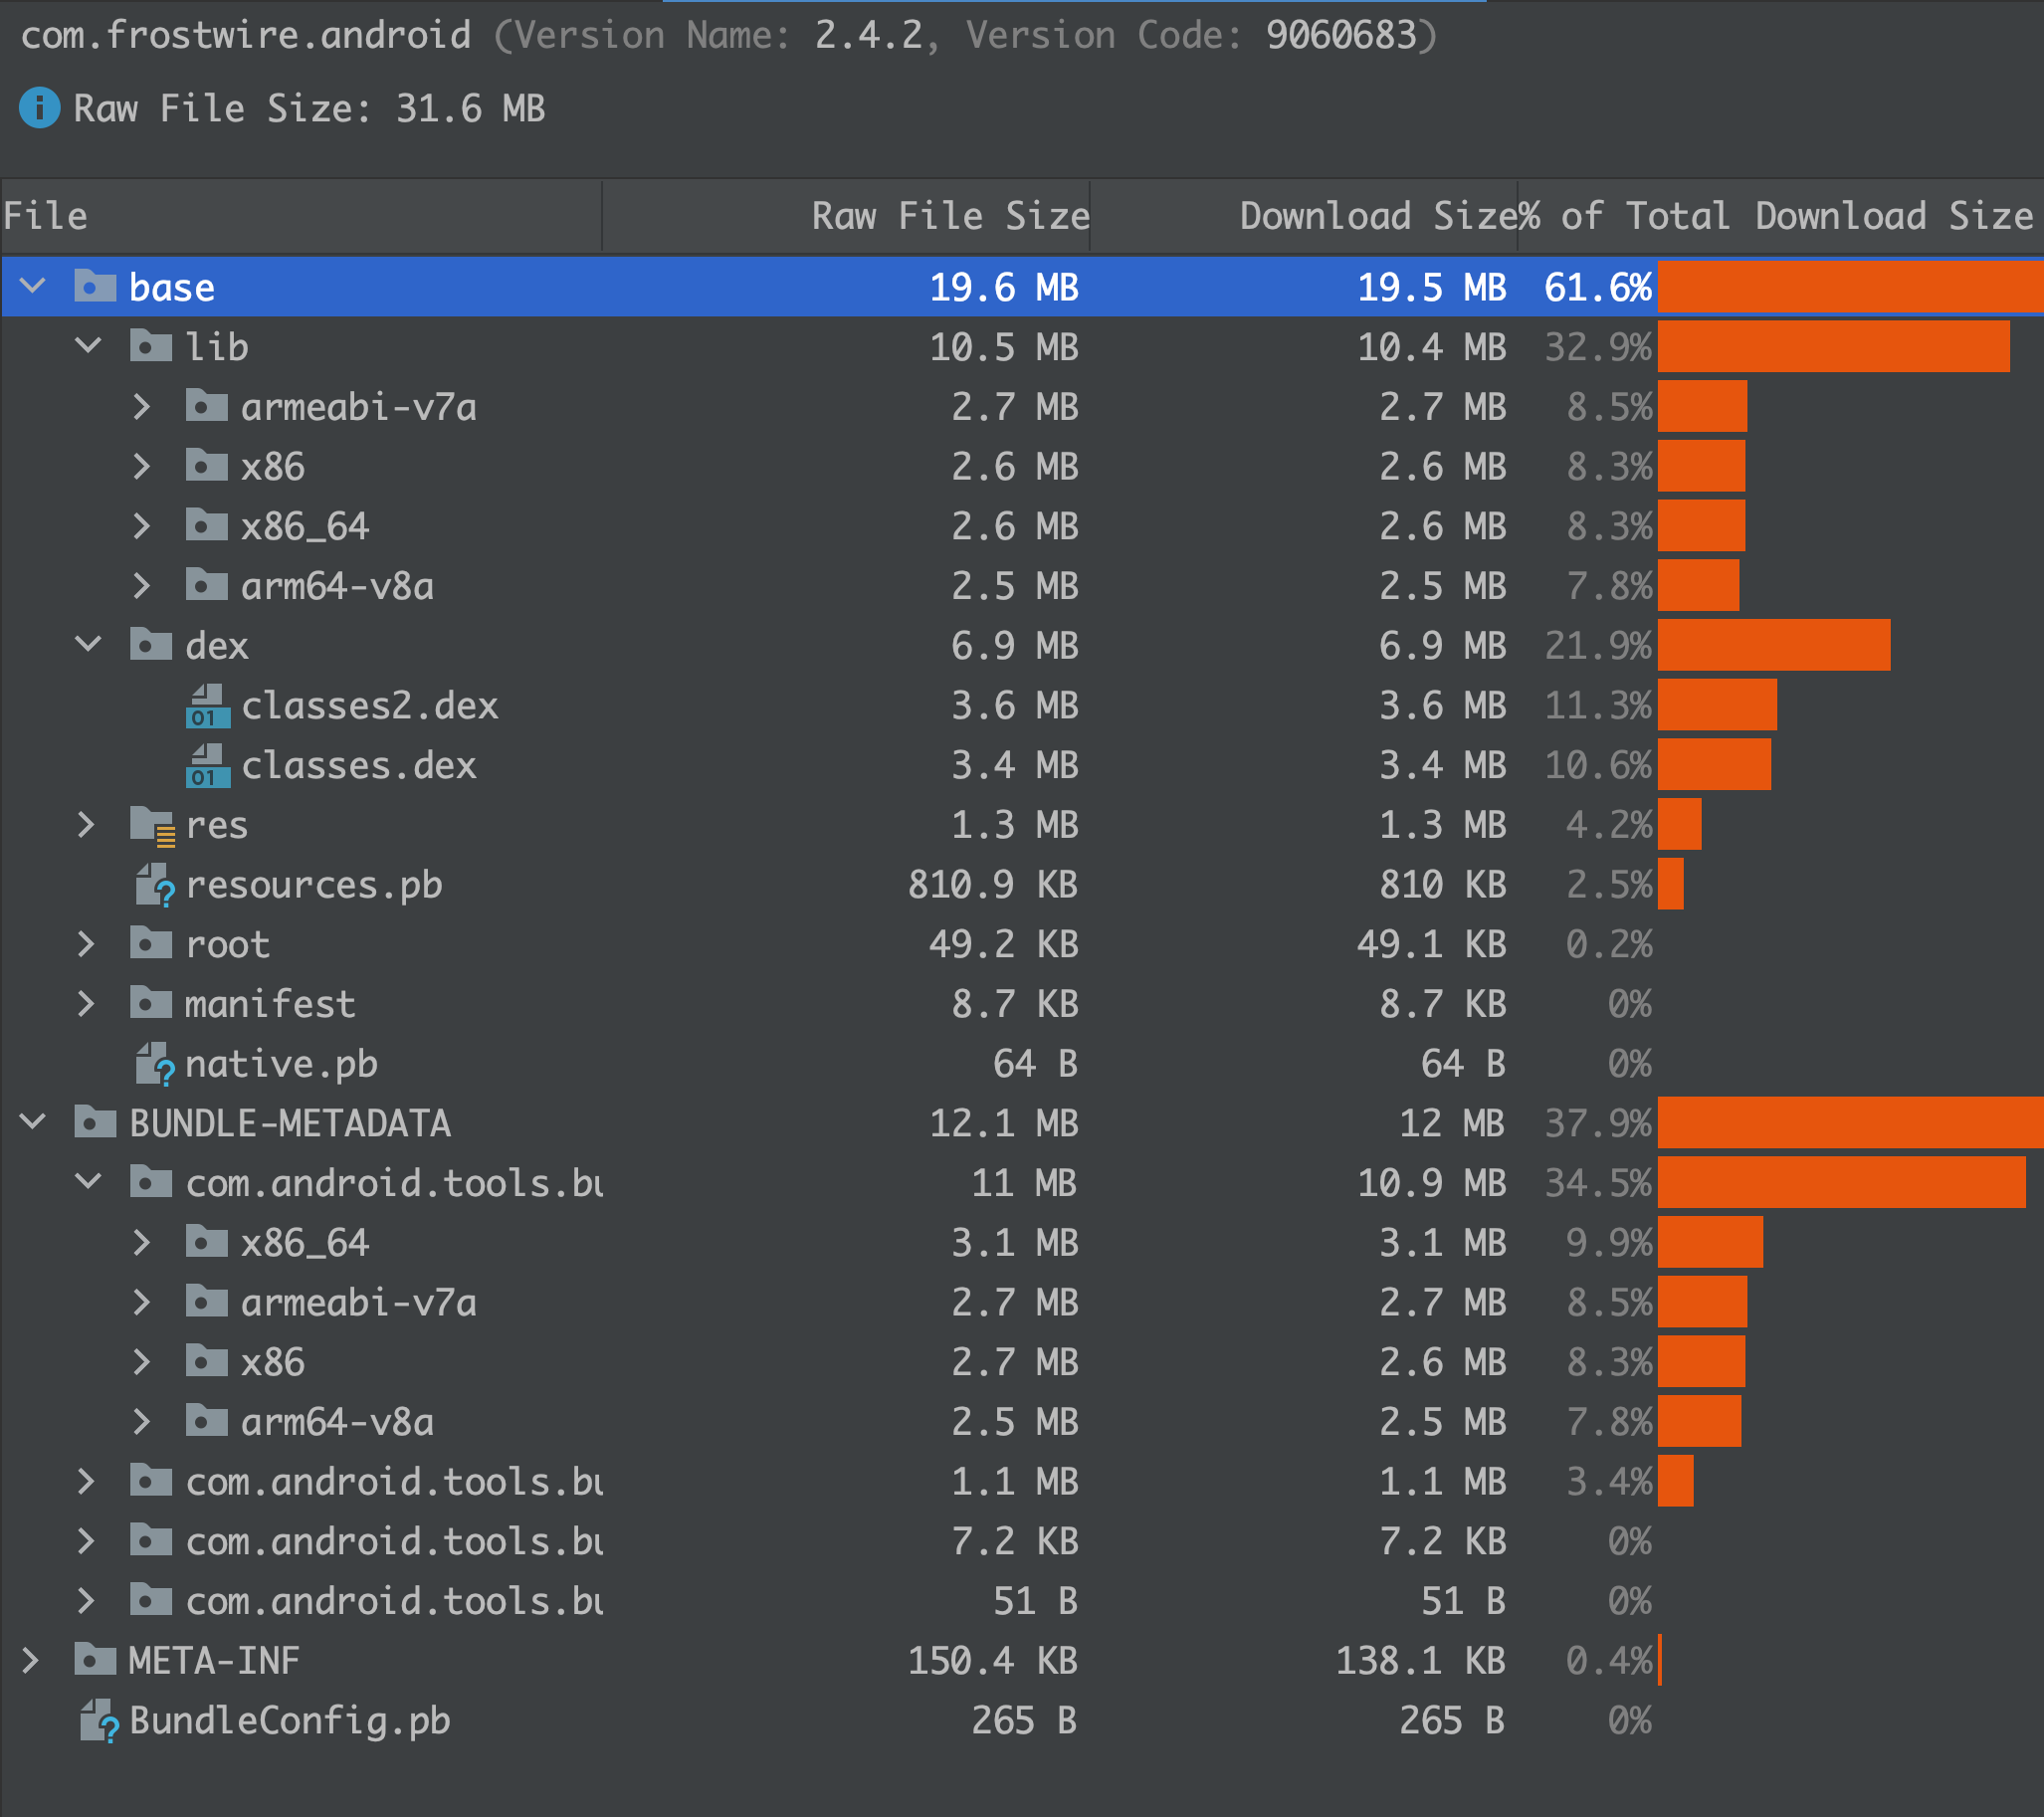Collapse the lib folder
Image resolution: width=2044 pixels, height=1817 pixels.
tap(89, 346)
